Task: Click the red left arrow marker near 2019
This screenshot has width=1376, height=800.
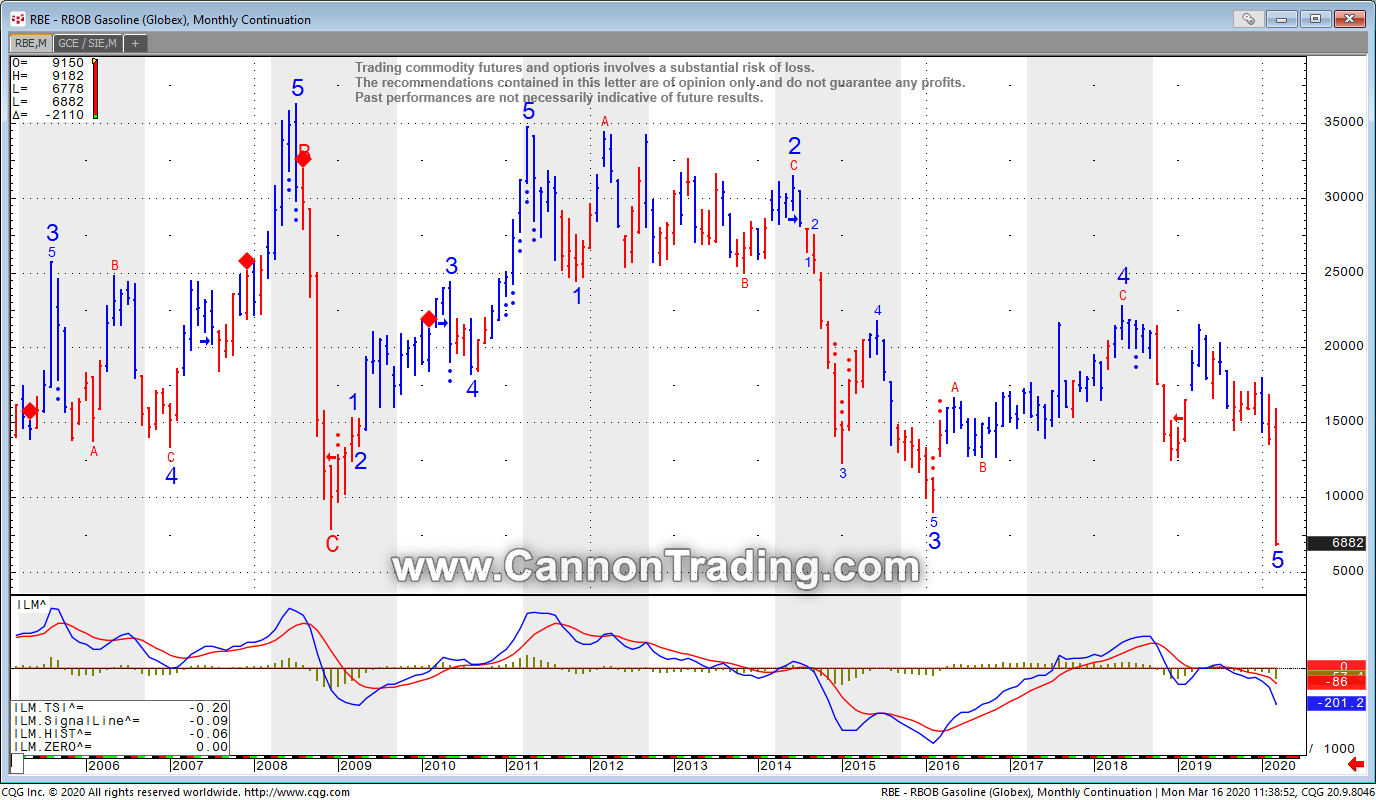Action: pyautogui.click(x=1178, y=418)
